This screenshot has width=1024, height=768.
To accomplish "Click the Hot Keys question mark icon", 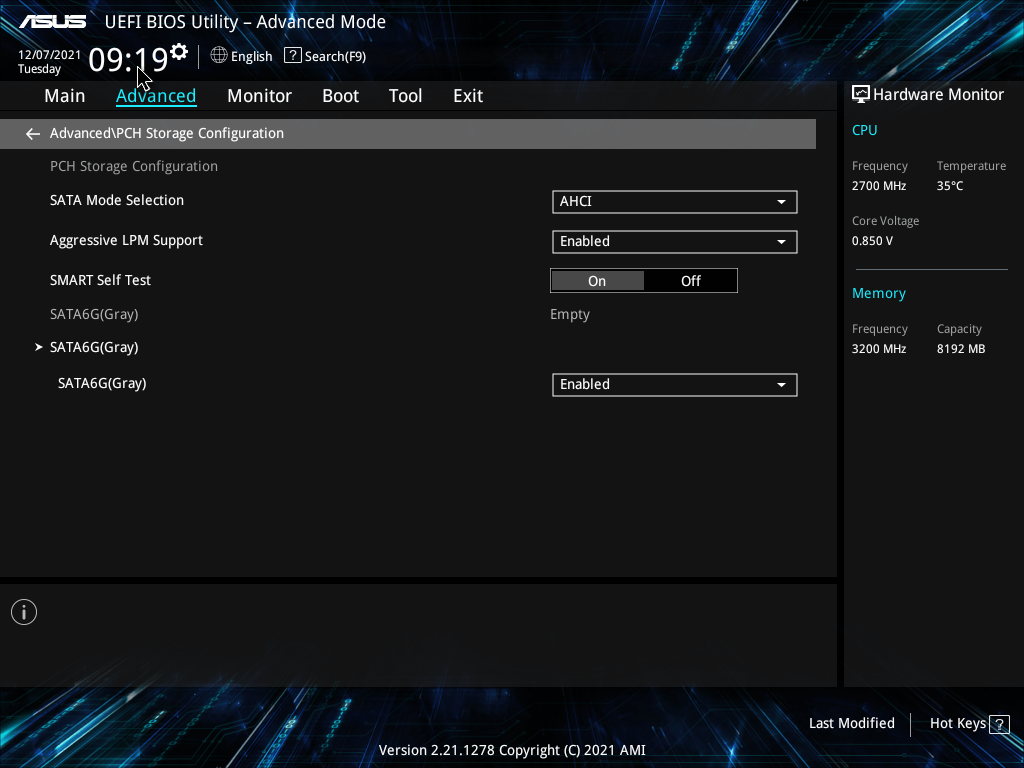I will [1000, 724].
